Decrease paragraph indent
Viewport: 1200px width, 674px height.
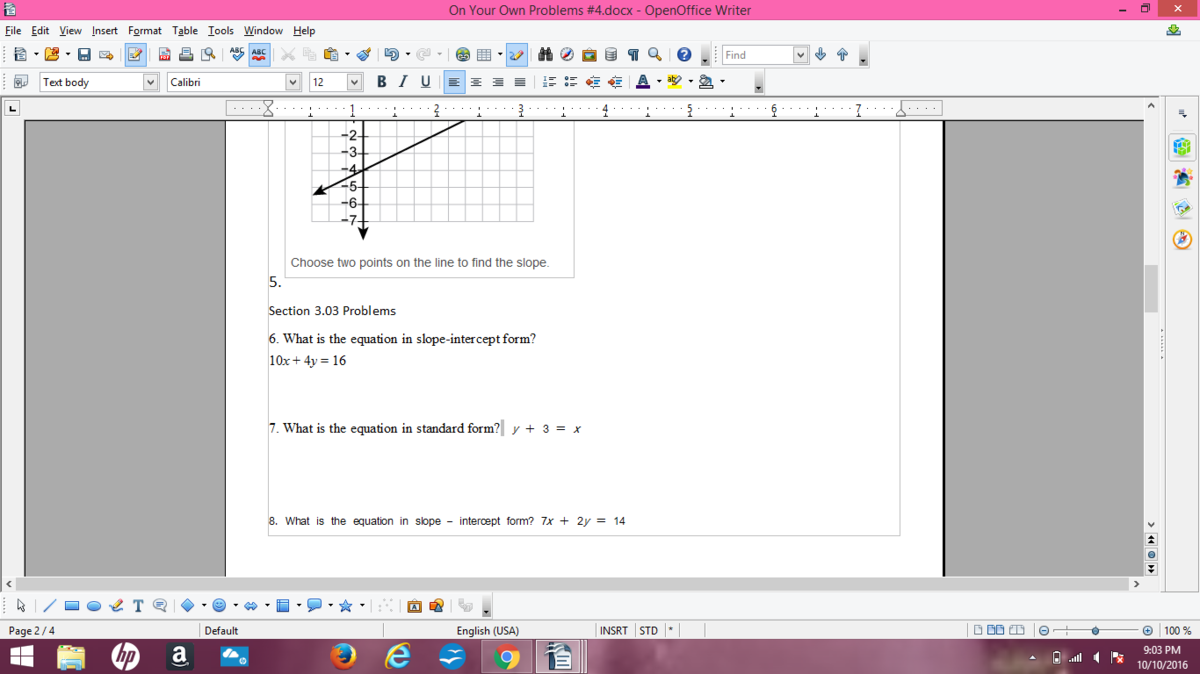click(x=593, y=82)
